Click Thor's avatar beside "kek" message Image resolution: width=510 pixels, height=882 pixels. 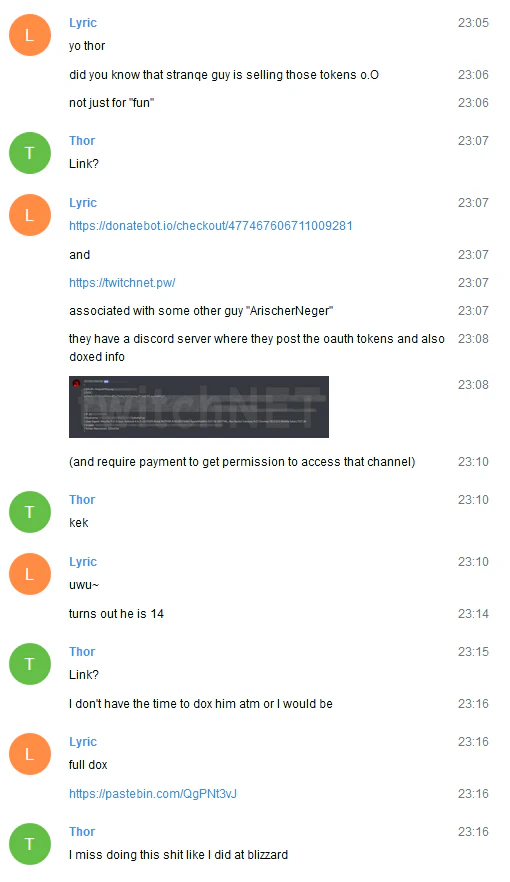point(30,512)
